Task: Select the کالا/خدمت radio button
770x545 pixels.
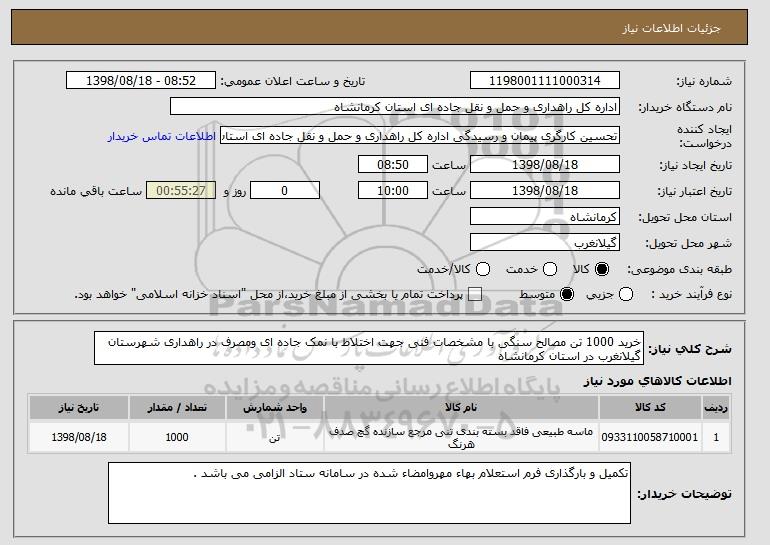Action: (483, 269)
